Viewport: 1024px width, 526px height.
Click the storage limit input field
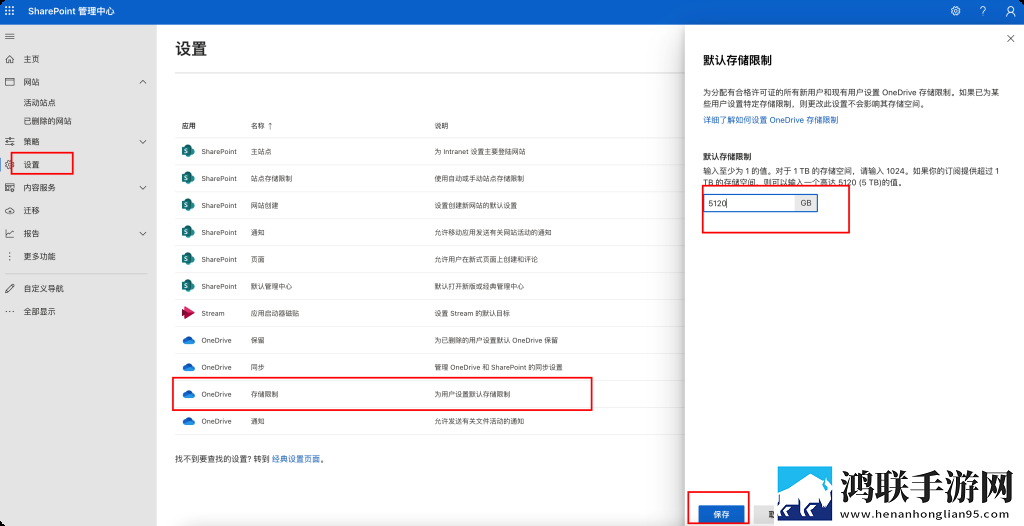[x=749, y=203]
